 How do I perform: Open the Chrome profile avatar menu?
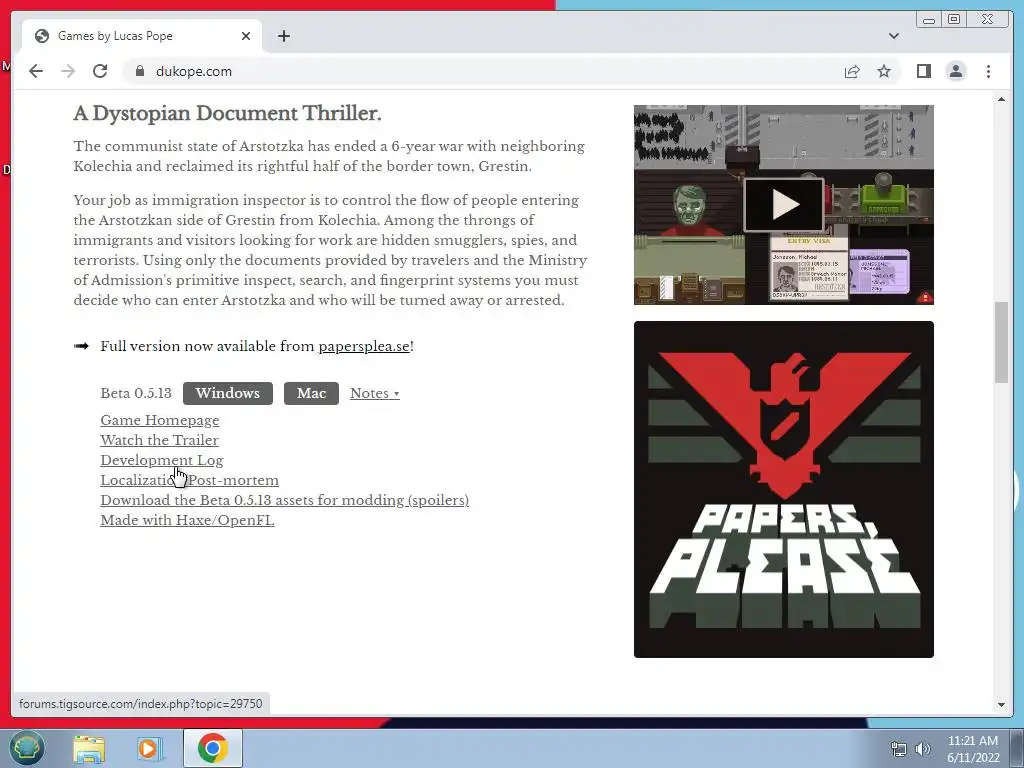coord(955,71)
